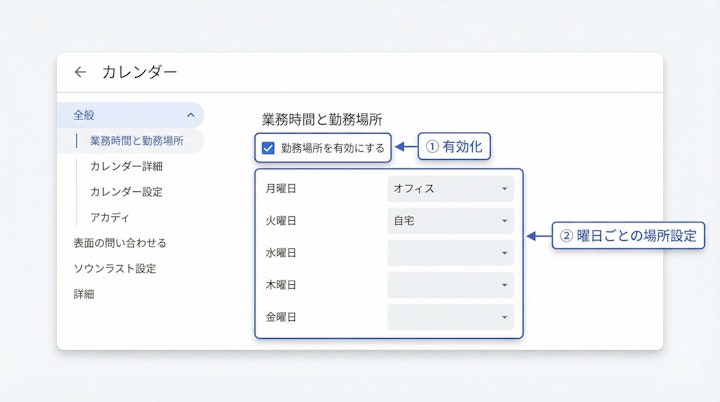720x402 pixels.
Task: Open the 木曜日 location dropdown
Action: [x=450, y=285]
